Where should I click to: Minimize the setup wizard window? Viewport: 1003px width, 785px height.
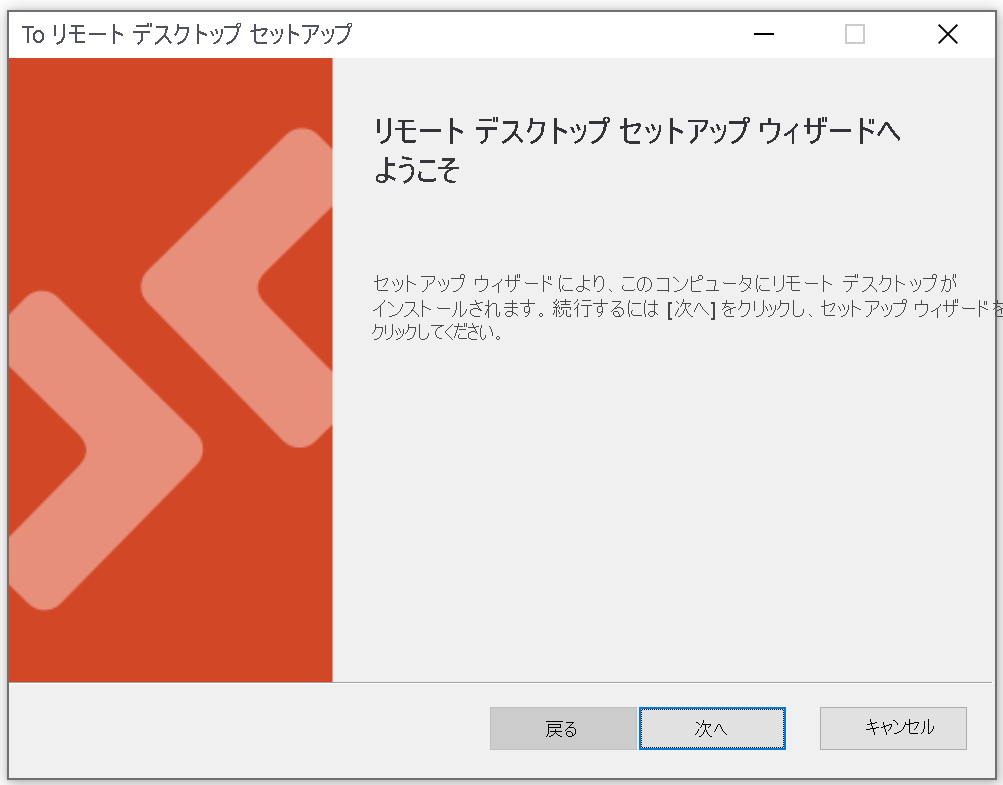(764, 34)
